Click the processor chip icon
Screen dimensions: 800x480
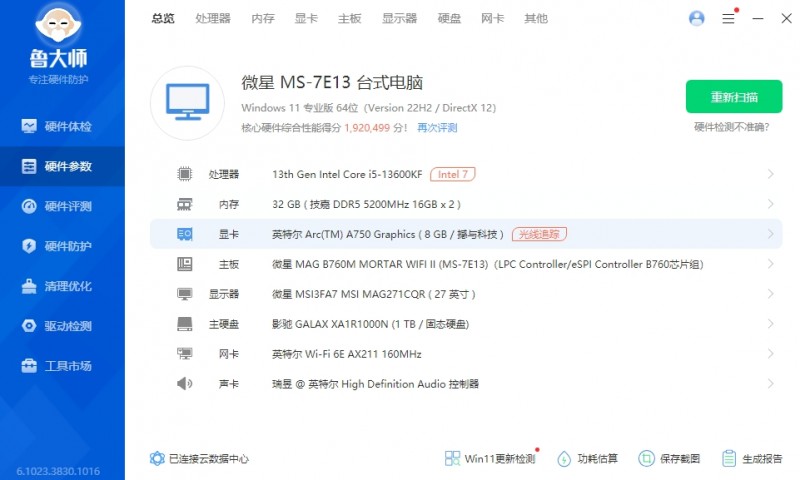184,174
